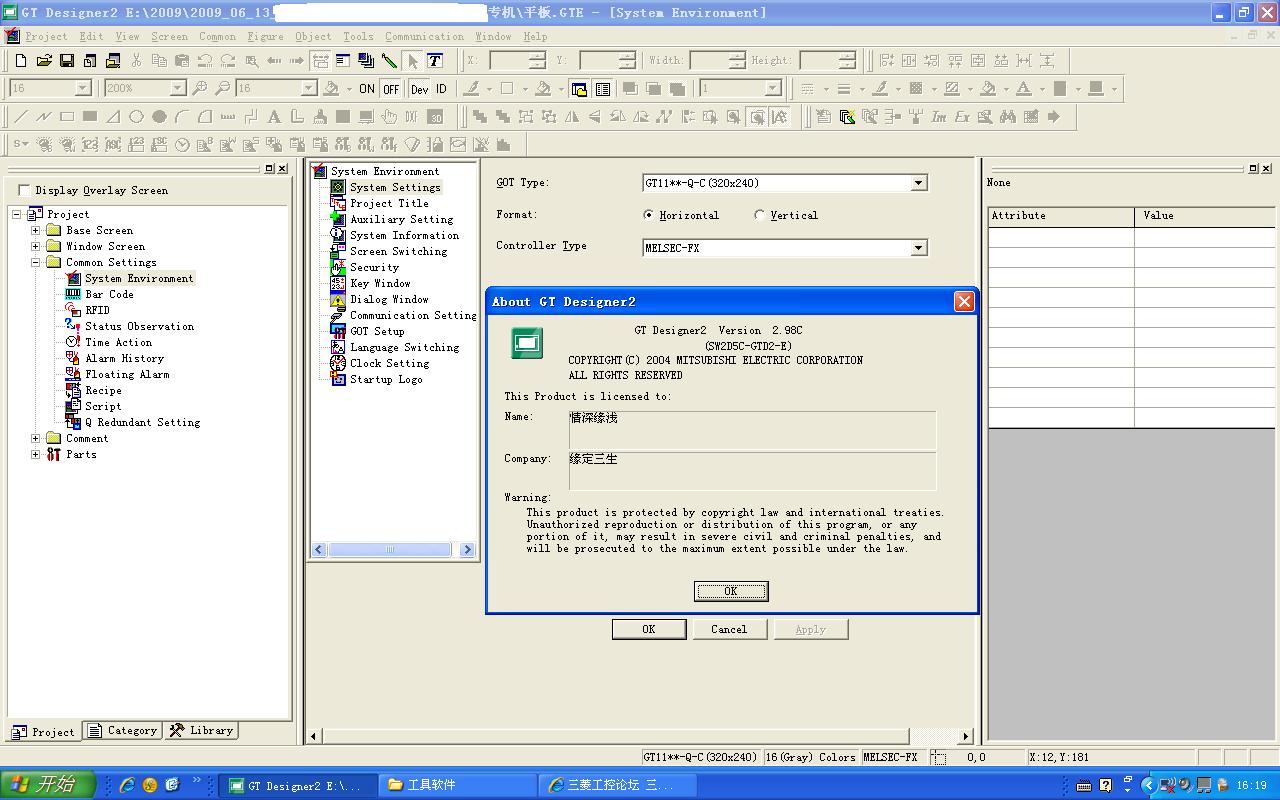Open the GOT Type dropdown

click(918, 183)
